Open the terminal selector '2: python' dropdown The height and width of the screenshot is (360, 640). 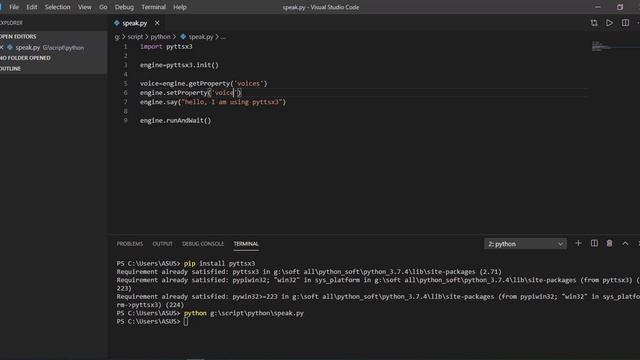pos(525,244)
